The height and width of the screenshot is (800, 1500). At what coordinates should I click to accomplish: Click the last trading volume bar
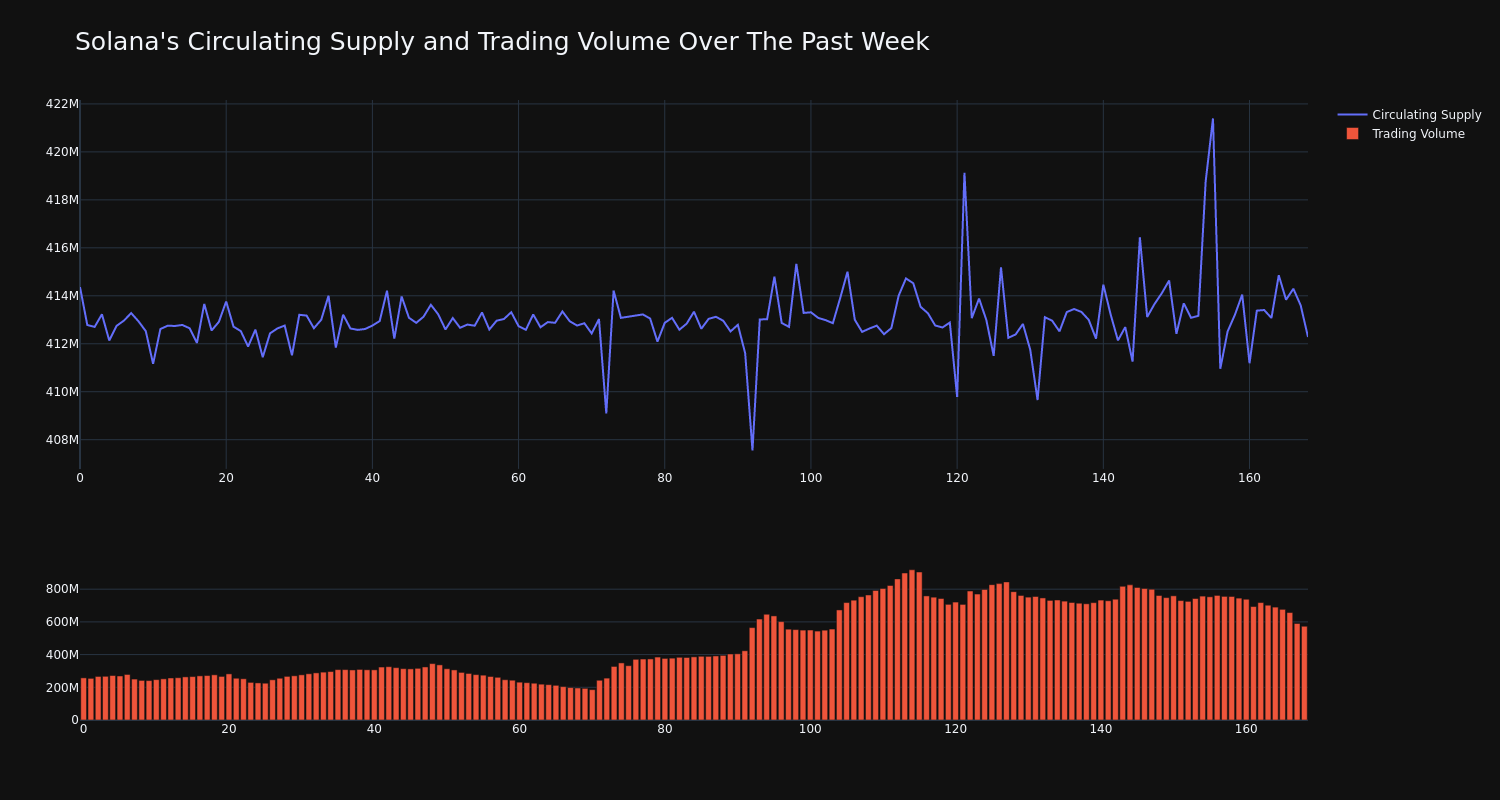(1304, 673)
